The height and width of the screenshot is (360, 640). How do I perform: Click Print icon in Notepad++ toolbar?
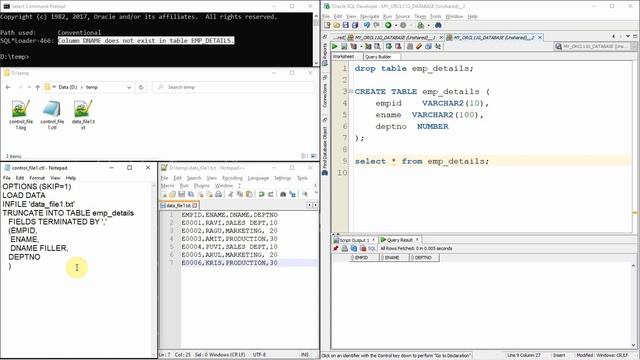pyautogui.click(x=218, y=194)
